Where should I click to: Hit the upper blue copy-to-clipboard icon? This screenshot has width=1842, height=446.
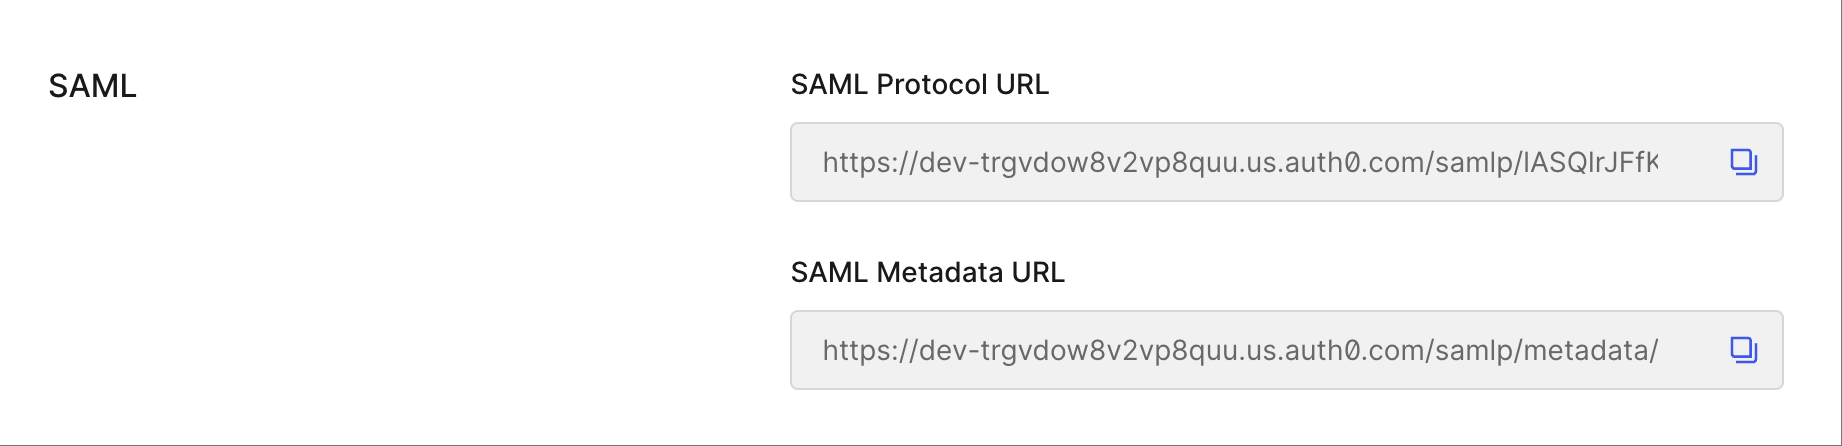click(x=1743, y=162)
